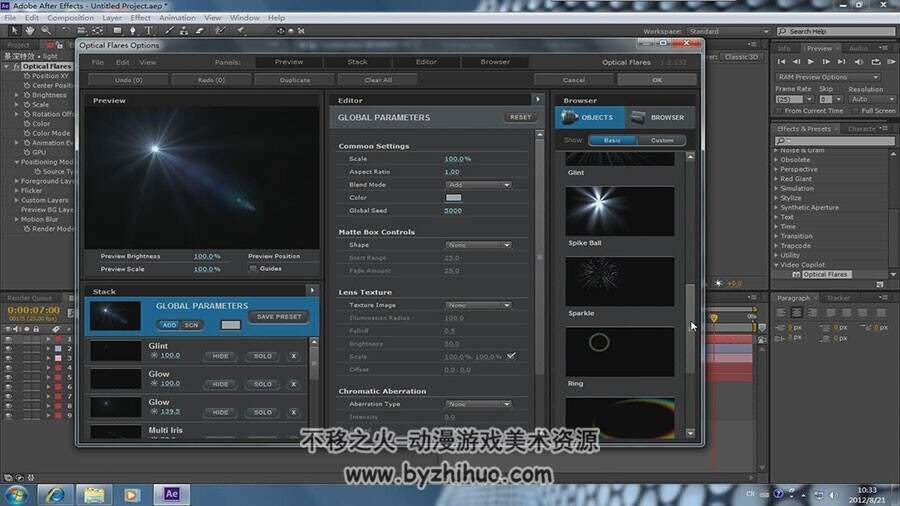Click Global Parameters color swatch in Stack
900x506 pixels.
tap(231, 325)
